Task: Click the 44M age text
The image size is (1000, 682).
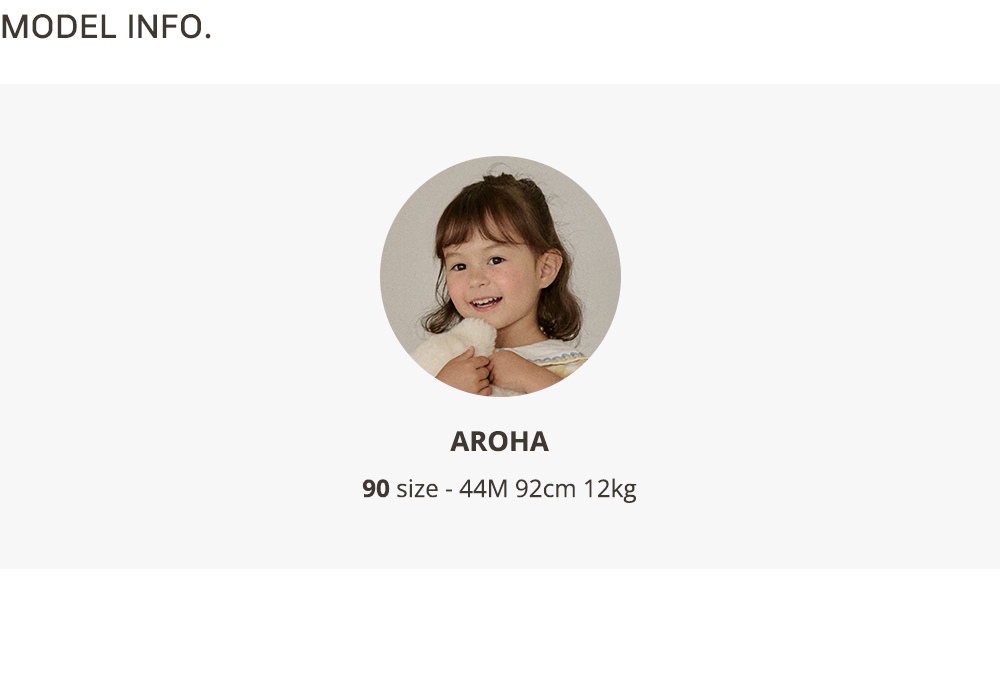Action: click(483, 489)
